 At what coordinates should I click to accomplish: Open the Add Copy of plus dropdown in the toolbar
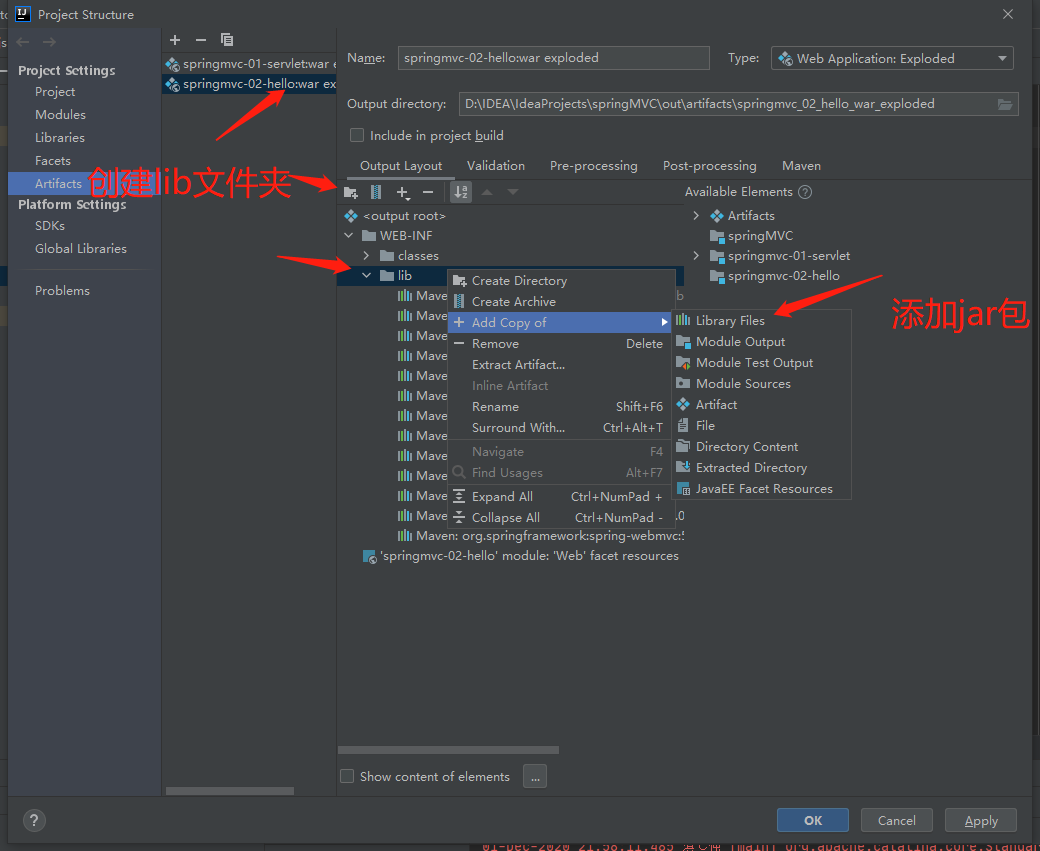(x=403, y=192)
